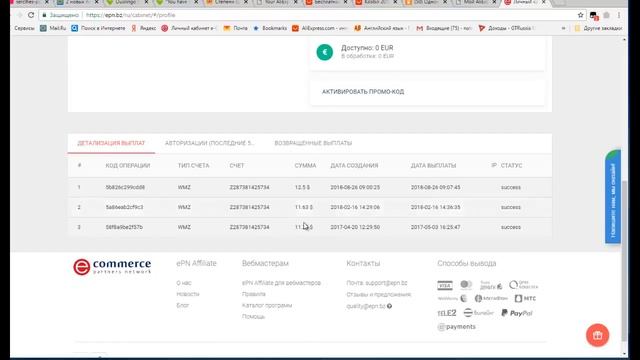Click Доступно: 0 EUR balance text

tap(367, 48)
